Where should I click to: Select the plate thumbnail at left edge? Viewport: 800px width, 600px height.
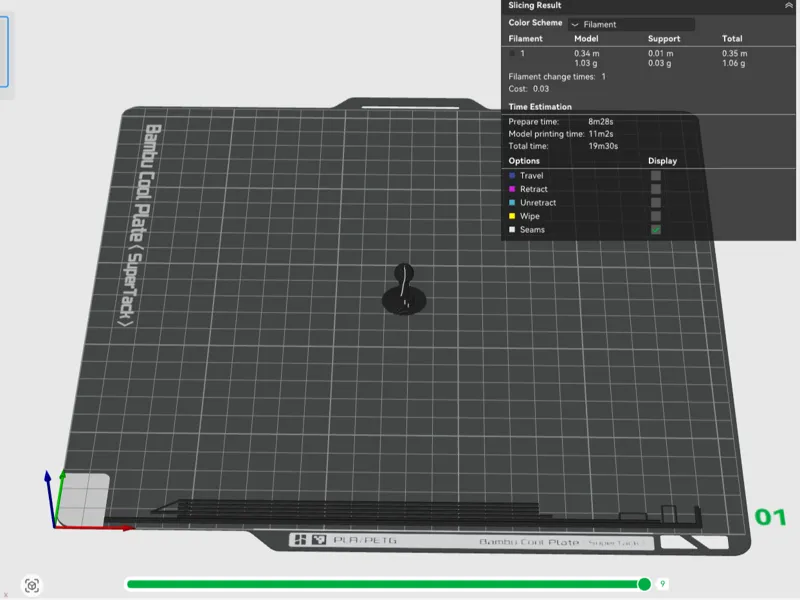click(x=4, y=52)
